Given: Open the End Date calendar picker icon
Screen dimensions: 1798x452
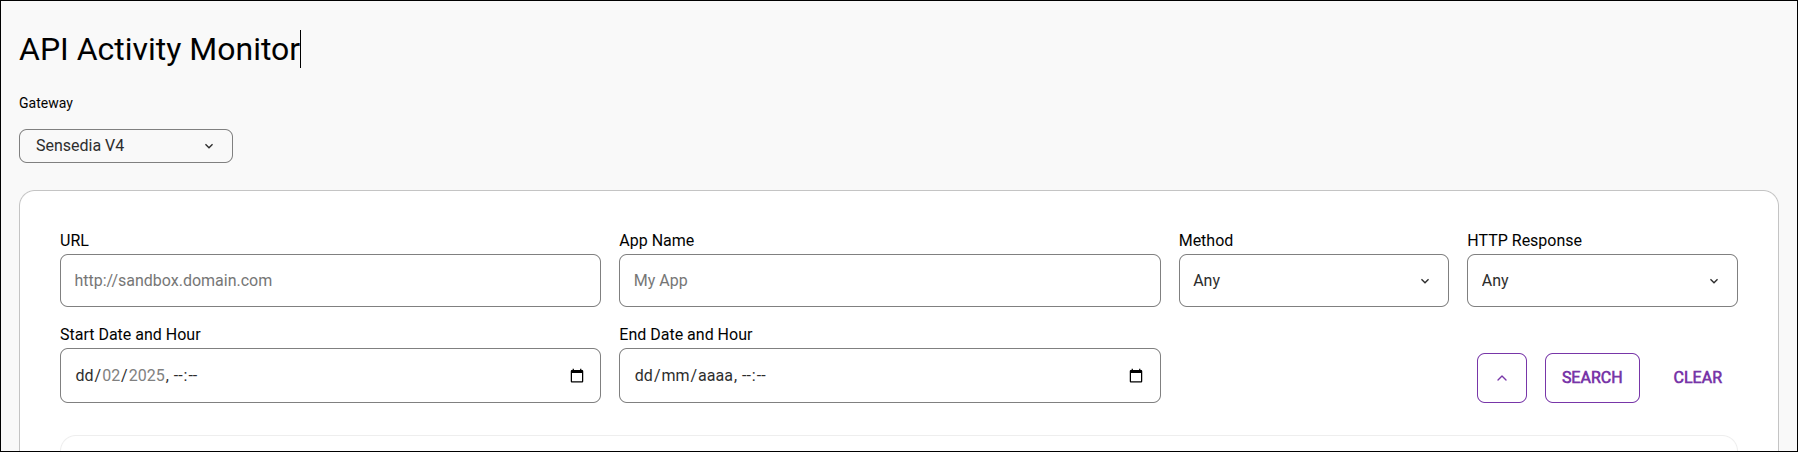Looking at the screenshot, I should coord(1136,376).
